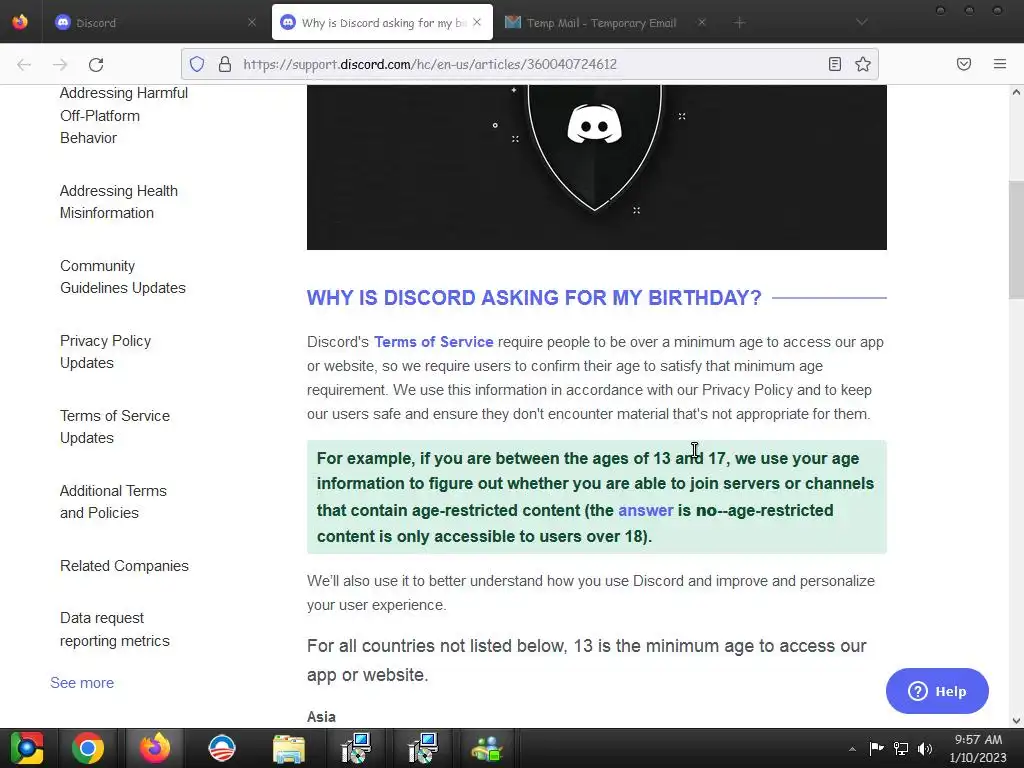Toggle reader view icon

pyautogui.click(x=835, y=64)
